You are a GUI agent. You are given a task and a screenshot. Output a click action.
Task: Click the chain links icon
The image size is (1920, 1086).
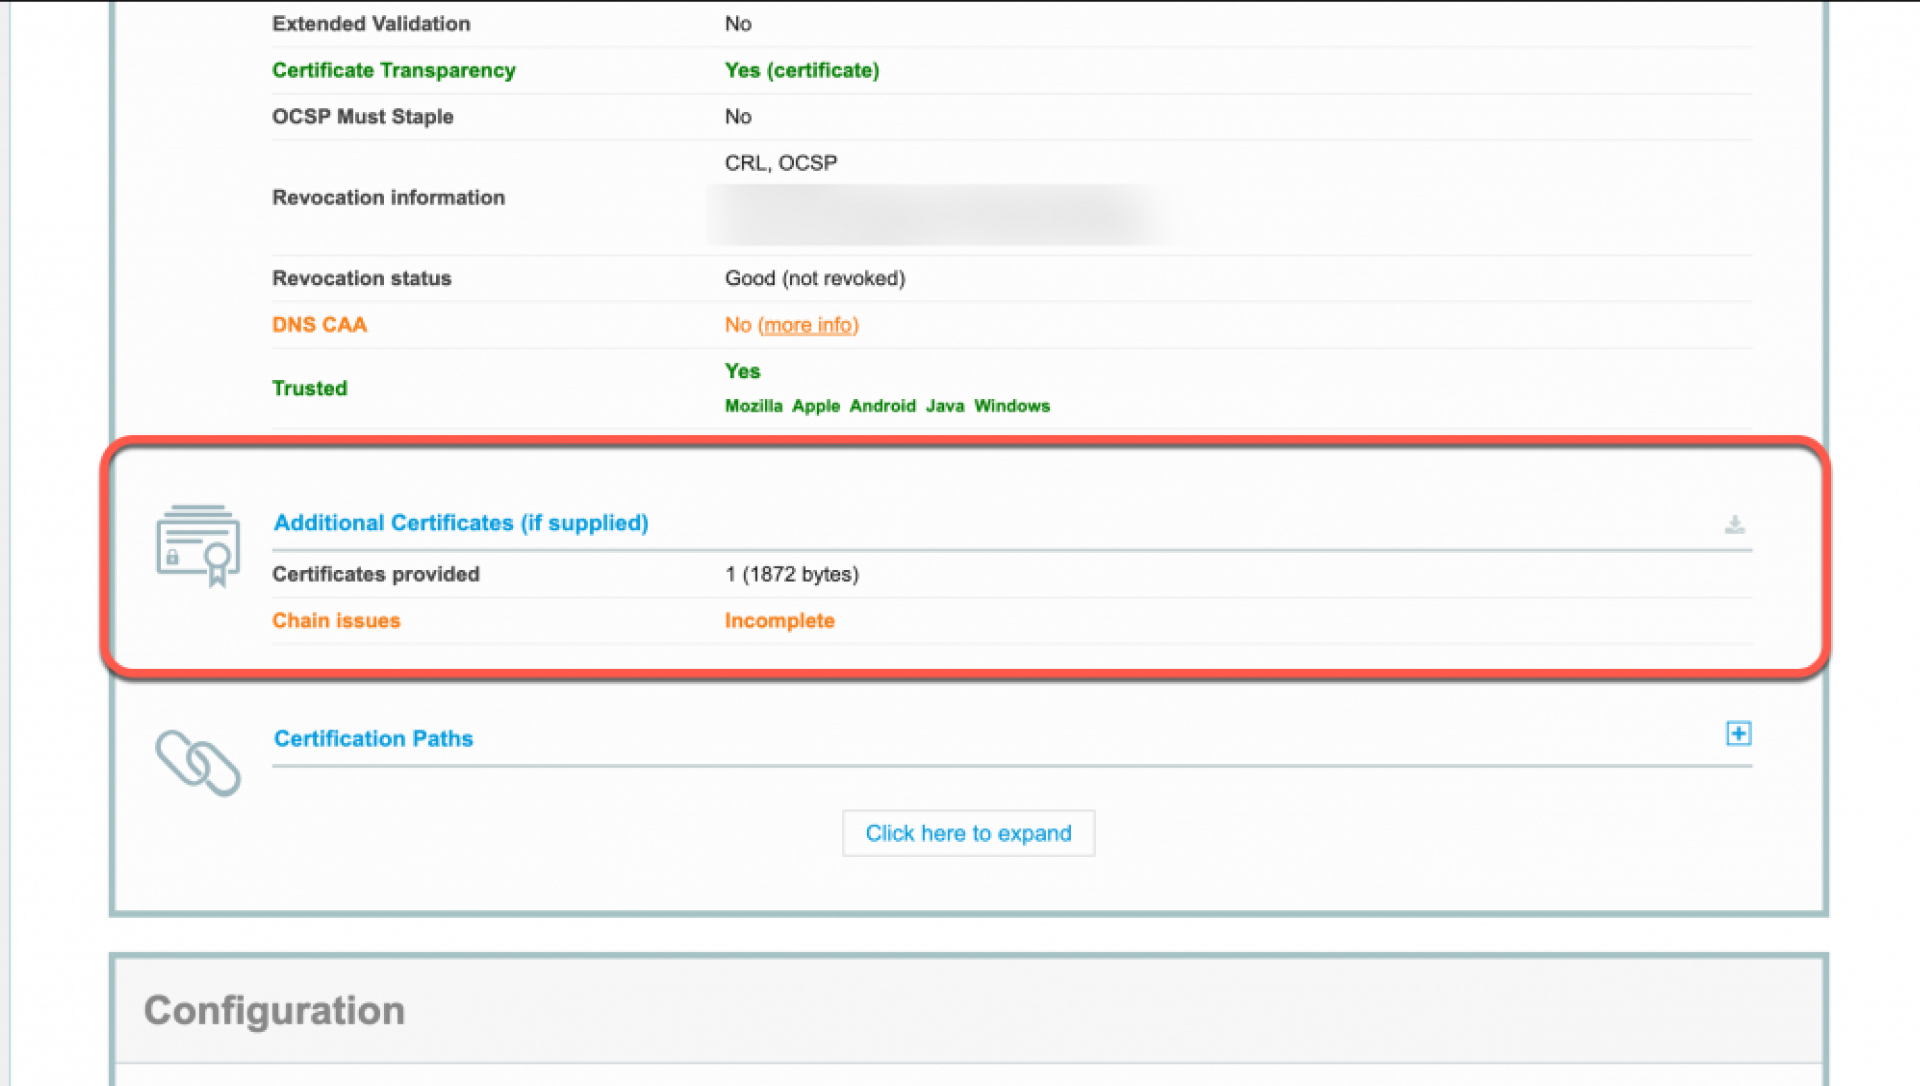coord(198,762)
